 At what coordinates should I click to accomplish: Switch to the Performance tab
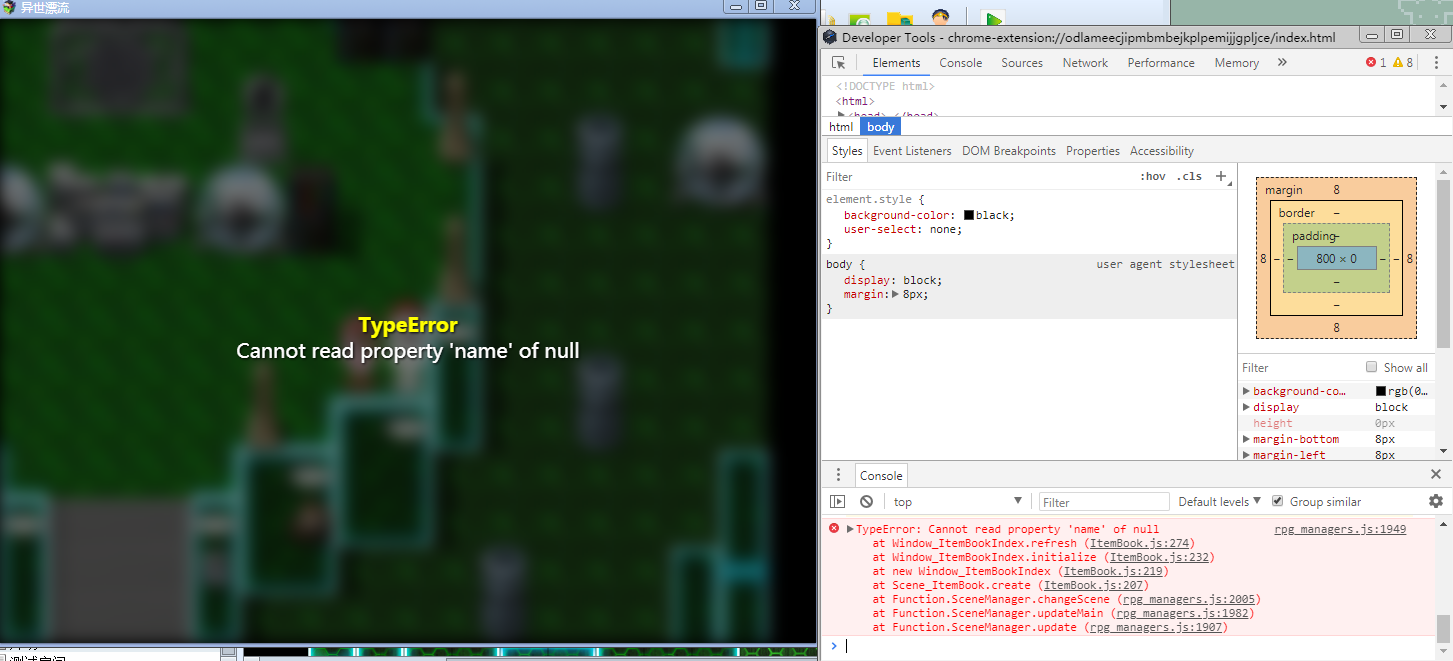tap(1161, 63)
